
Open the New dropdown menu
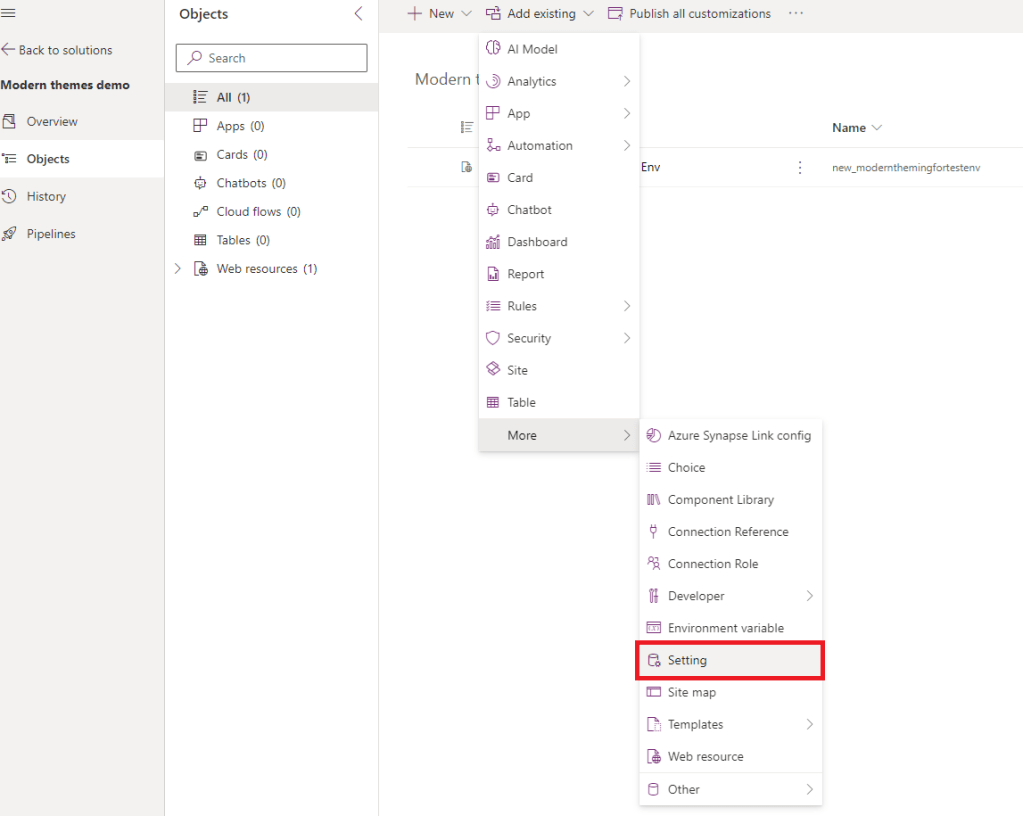[439, 14]
